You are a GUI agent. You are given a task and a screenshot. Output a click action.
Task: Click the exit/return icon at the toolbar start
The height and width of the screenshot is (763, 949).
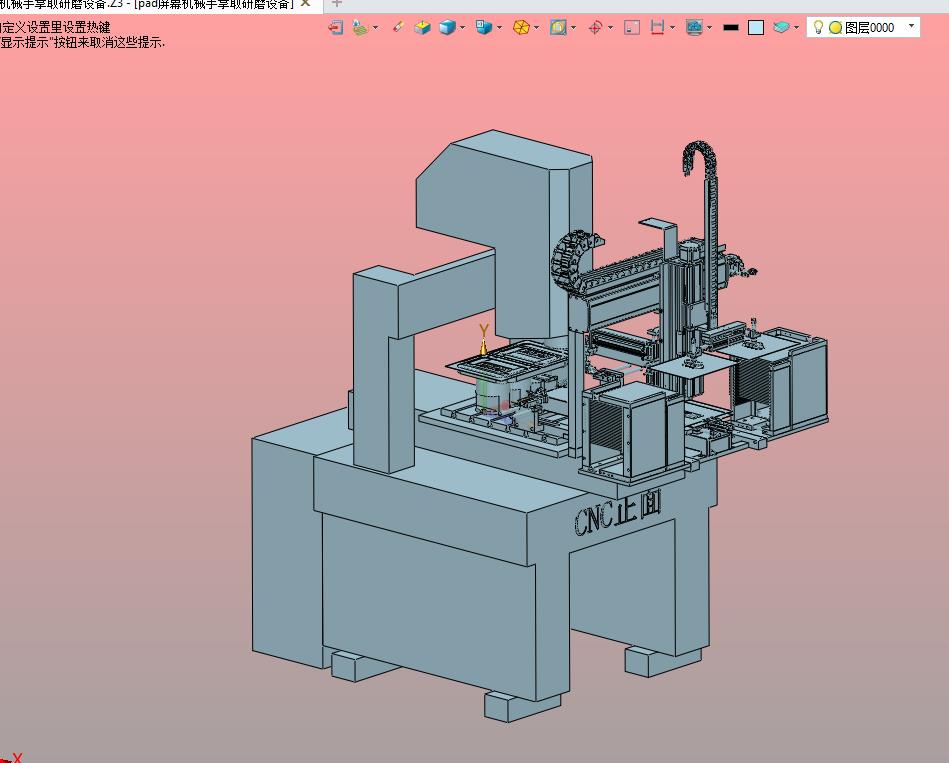pyautogui.click(x=336, y=27)
